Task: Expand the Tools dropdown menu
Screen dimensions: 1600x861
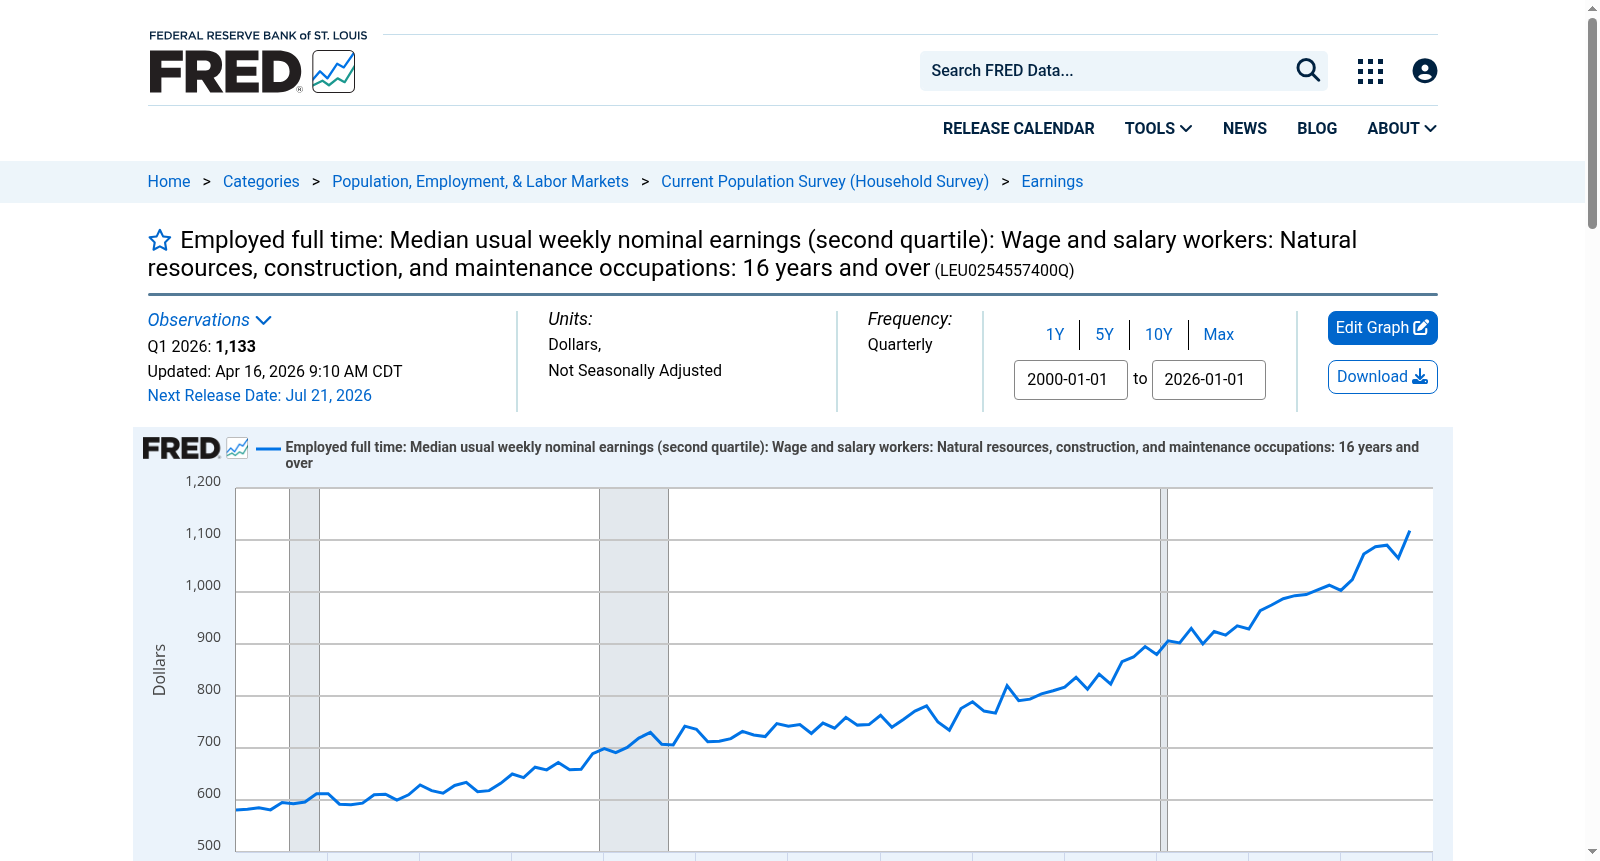Action: click(x=1158, y=128)
